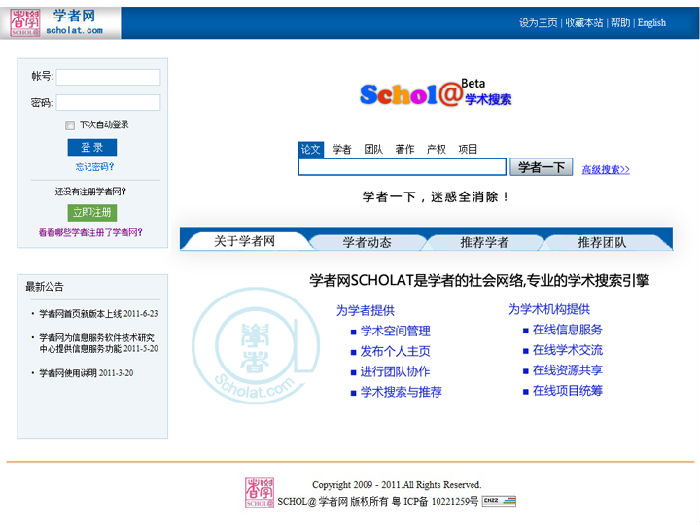Click the 学者一下 search button
The width and height of the screenshot is (700, 525).
[541, 167]
